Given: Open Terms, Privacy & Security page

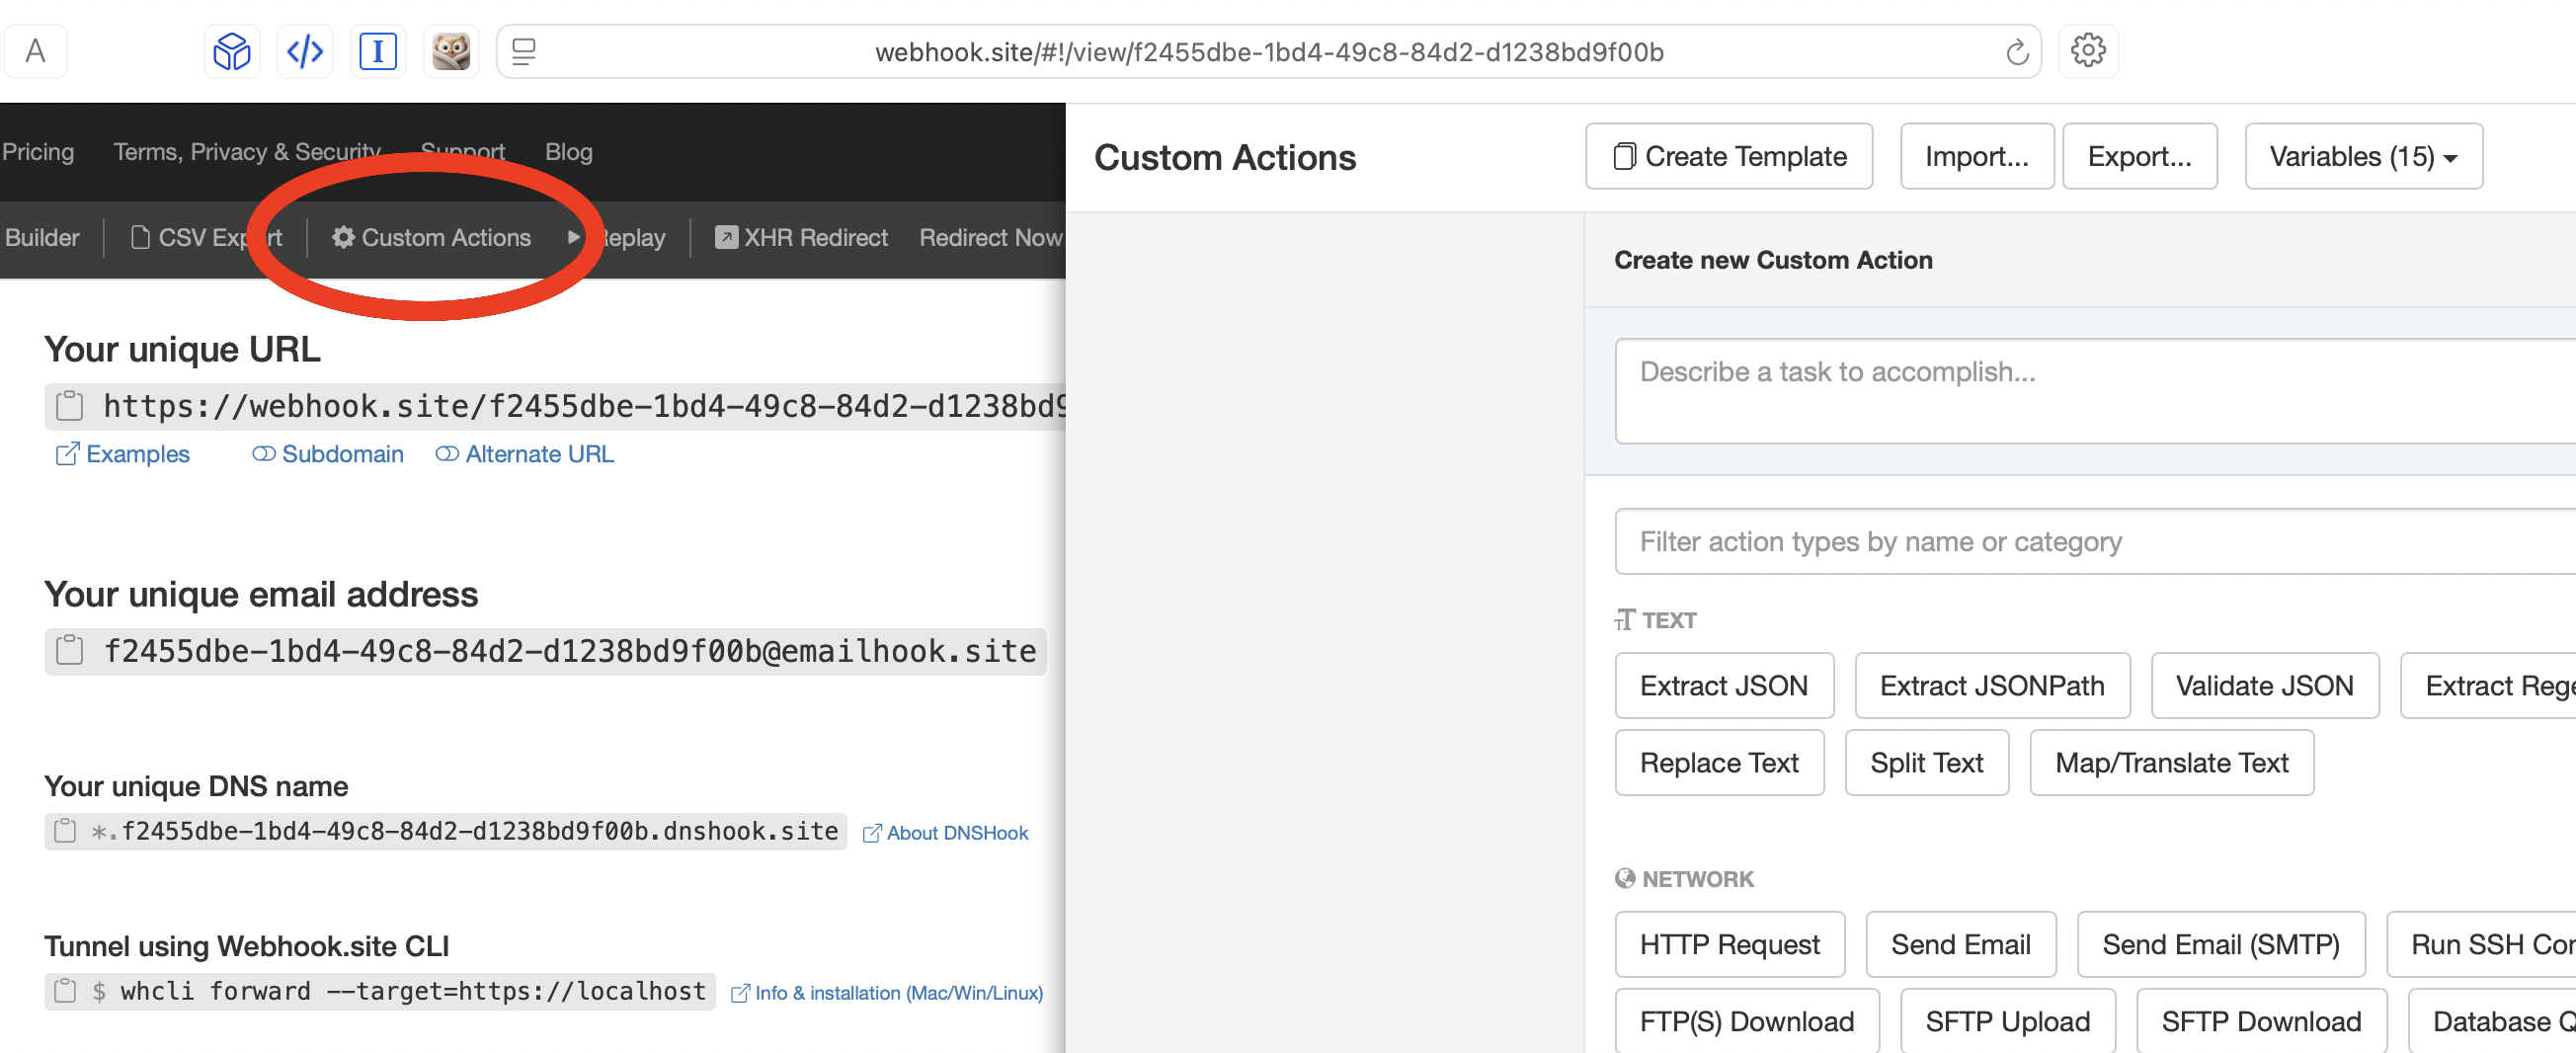Looking at the screenshot, I should pyautogui.click(x=247, y=151).
